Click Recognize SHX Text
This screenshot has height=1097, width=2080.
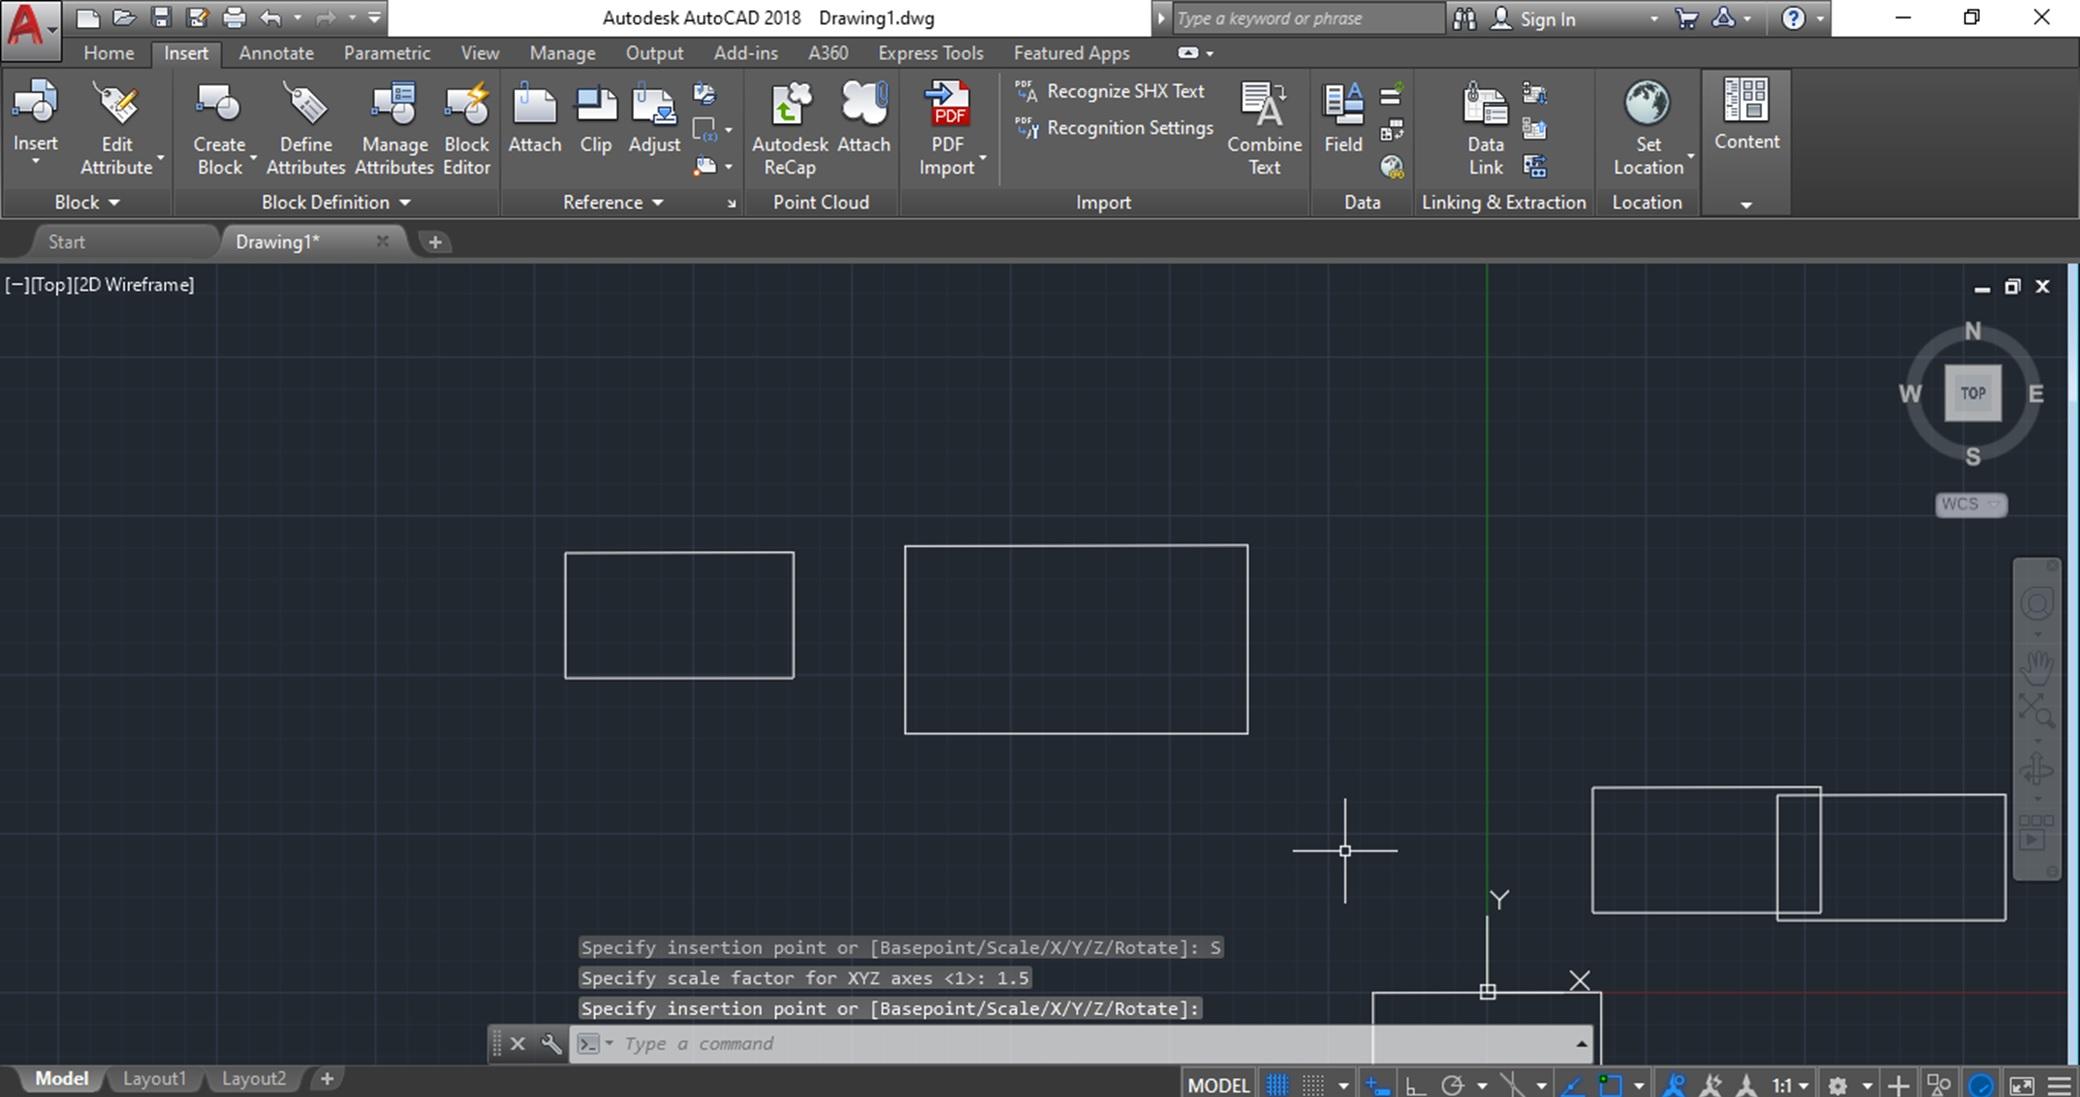pyautogui.click(x=1110, y=91)
